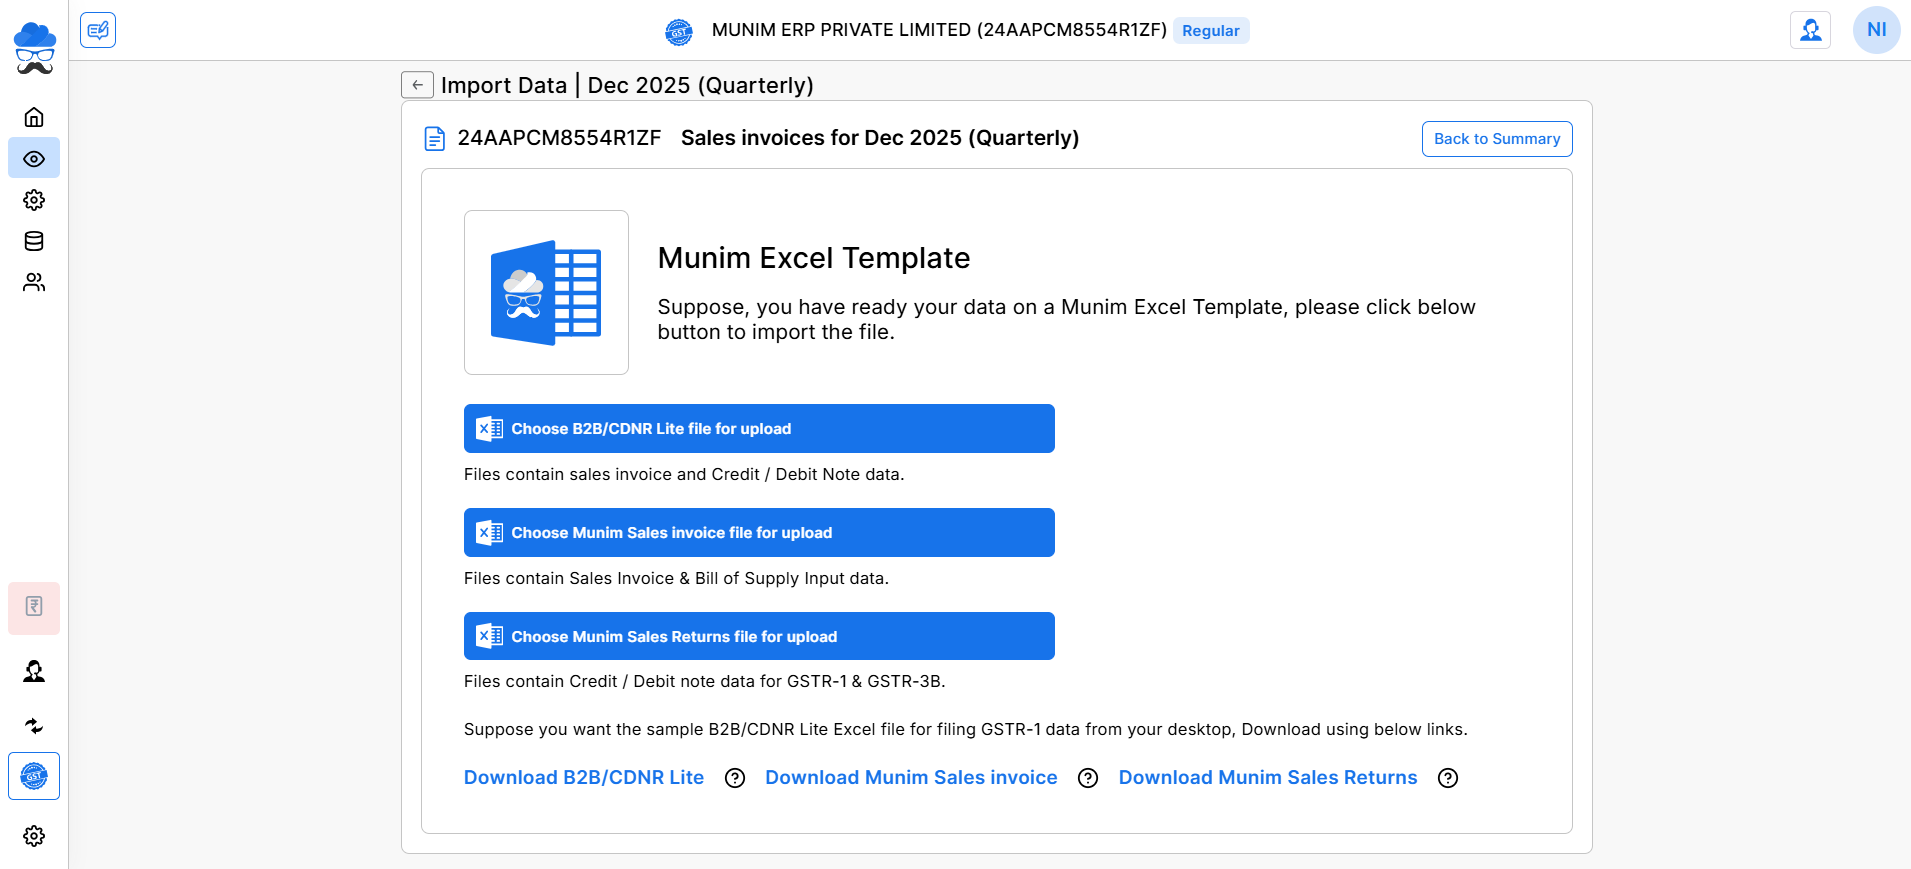Click the edit note icon at top left
Viewport: 1911px width, 869px height.
pos(98,30)
